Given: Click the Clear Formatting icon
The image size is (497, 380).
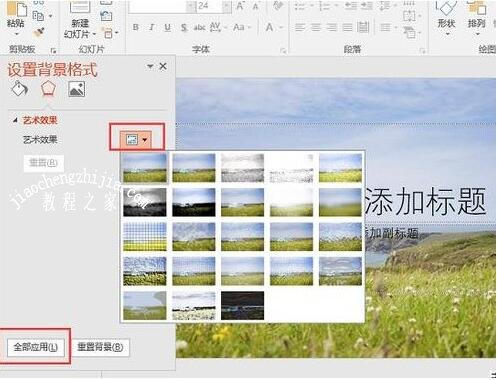Looking at the screenshot, I should pos(277,6).
